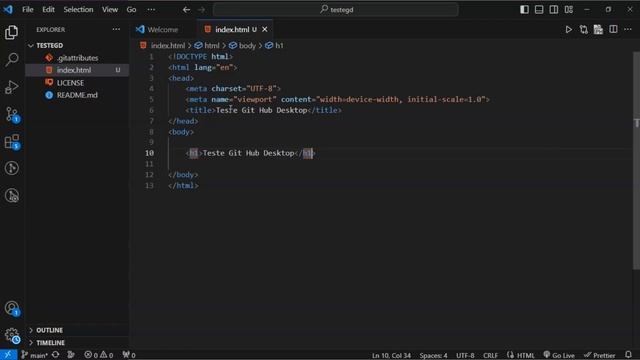Viewport: 640px width, 360px height.
Task: Open .gitattributes file in explorer
Action: (77, 58)
